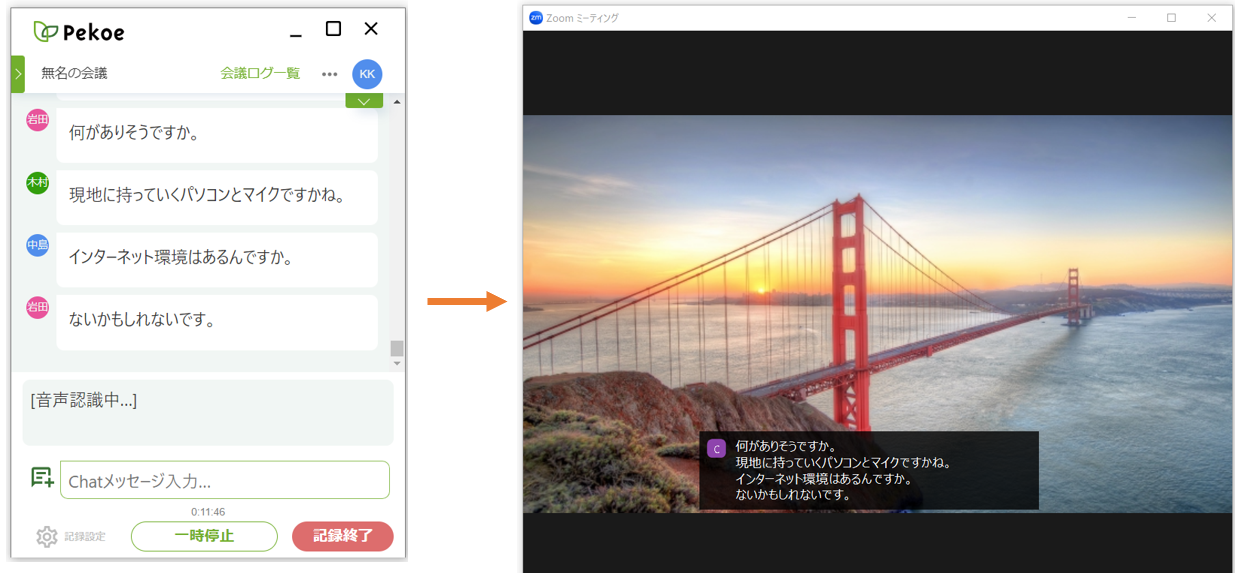Click the 一時停止 pause button
This screenshot has width=1244, height=584.
(x=204, y=536)
